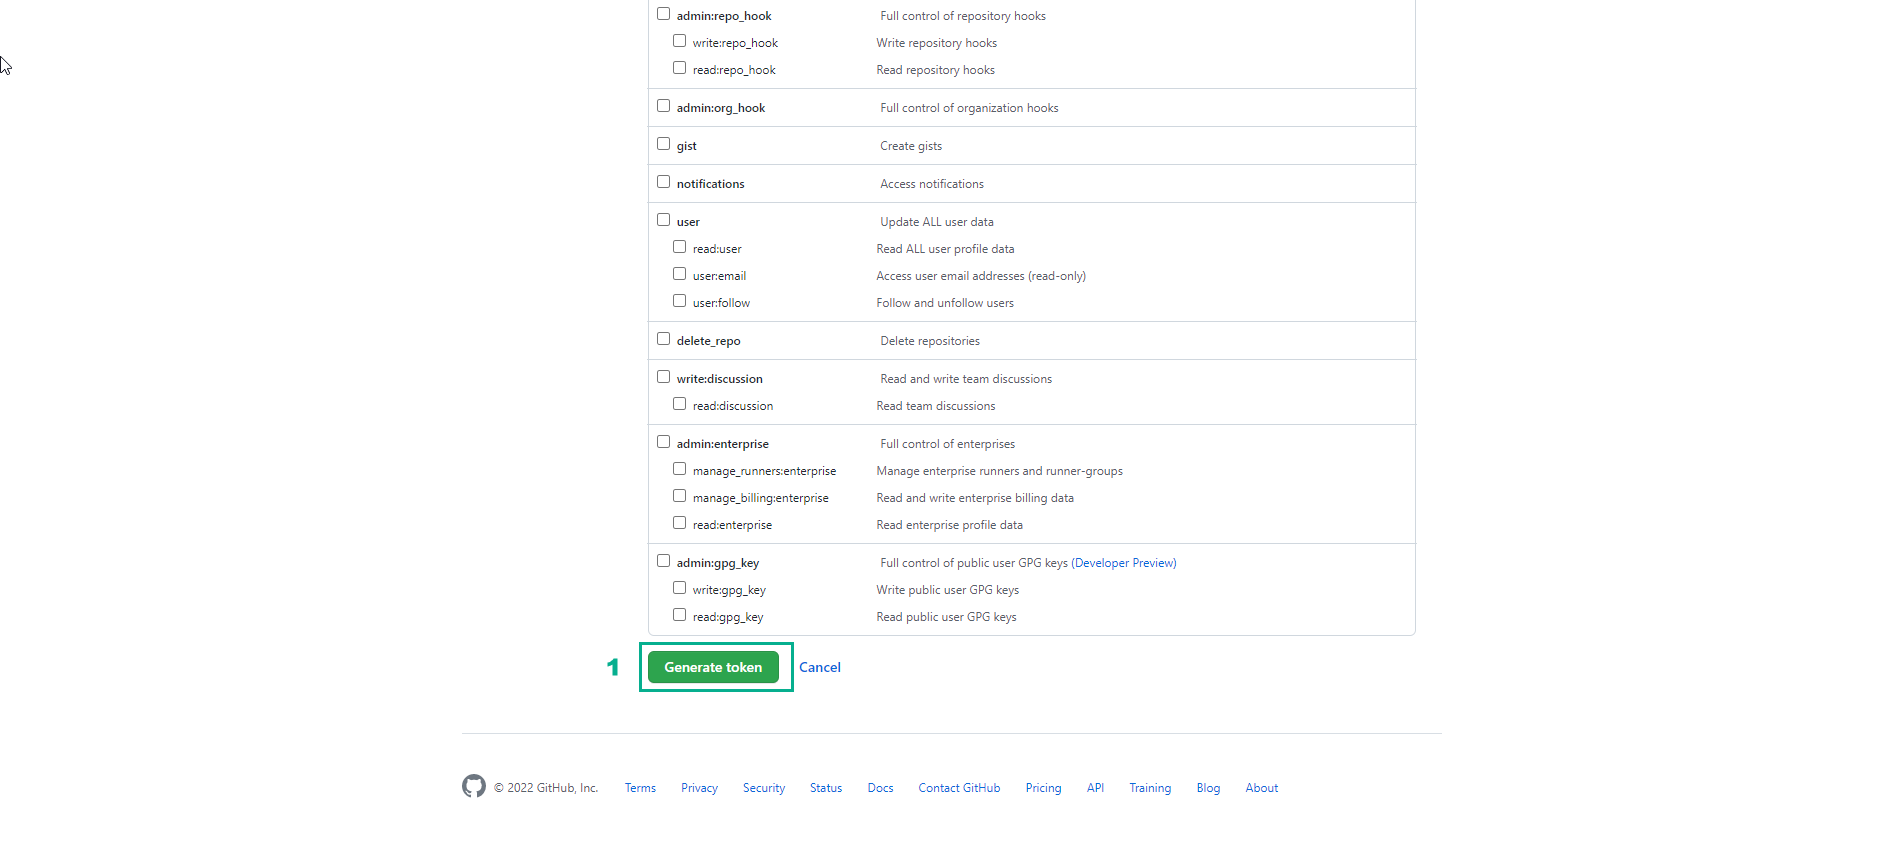
Task: Open the Developer Preview link
Action: coord(1124,563)
